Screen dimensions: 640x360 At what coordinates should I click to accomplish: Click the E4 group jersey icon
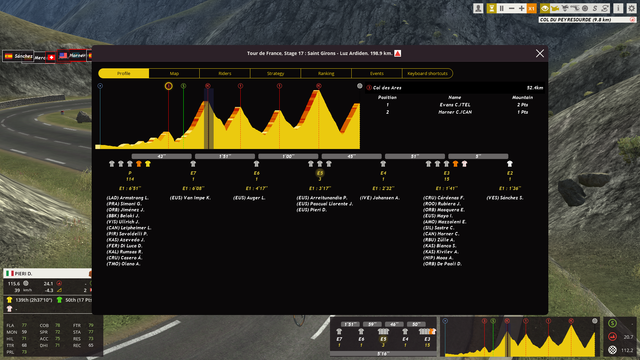[383, 164]
